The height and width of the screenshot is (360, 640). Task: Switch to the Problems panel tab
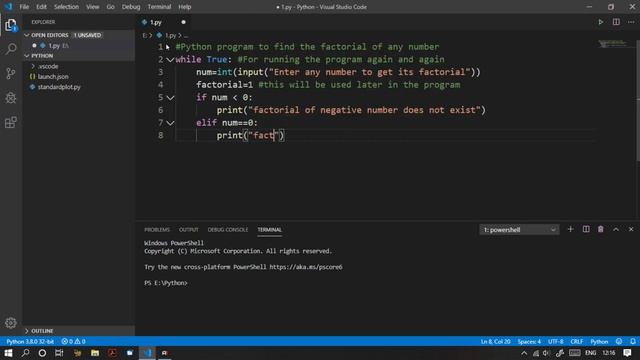click(x=157, y=230)
